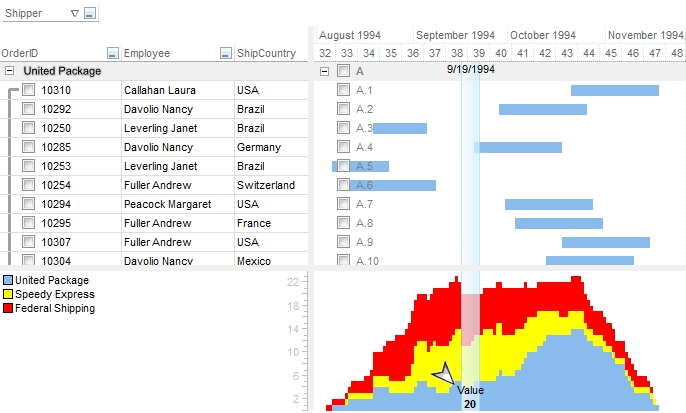Collapse group A in the chart area
This screenshot has width=686, height=413.
point(324,71)
